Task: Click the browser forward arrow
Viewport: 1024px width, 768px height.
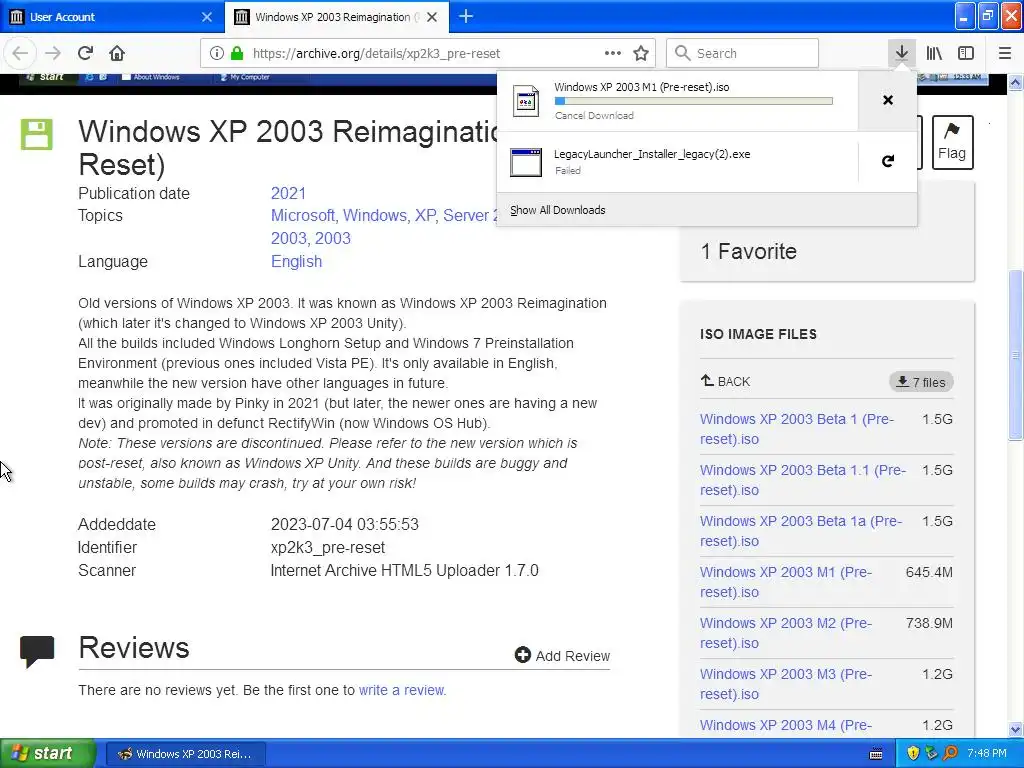Action: point(53,54)
